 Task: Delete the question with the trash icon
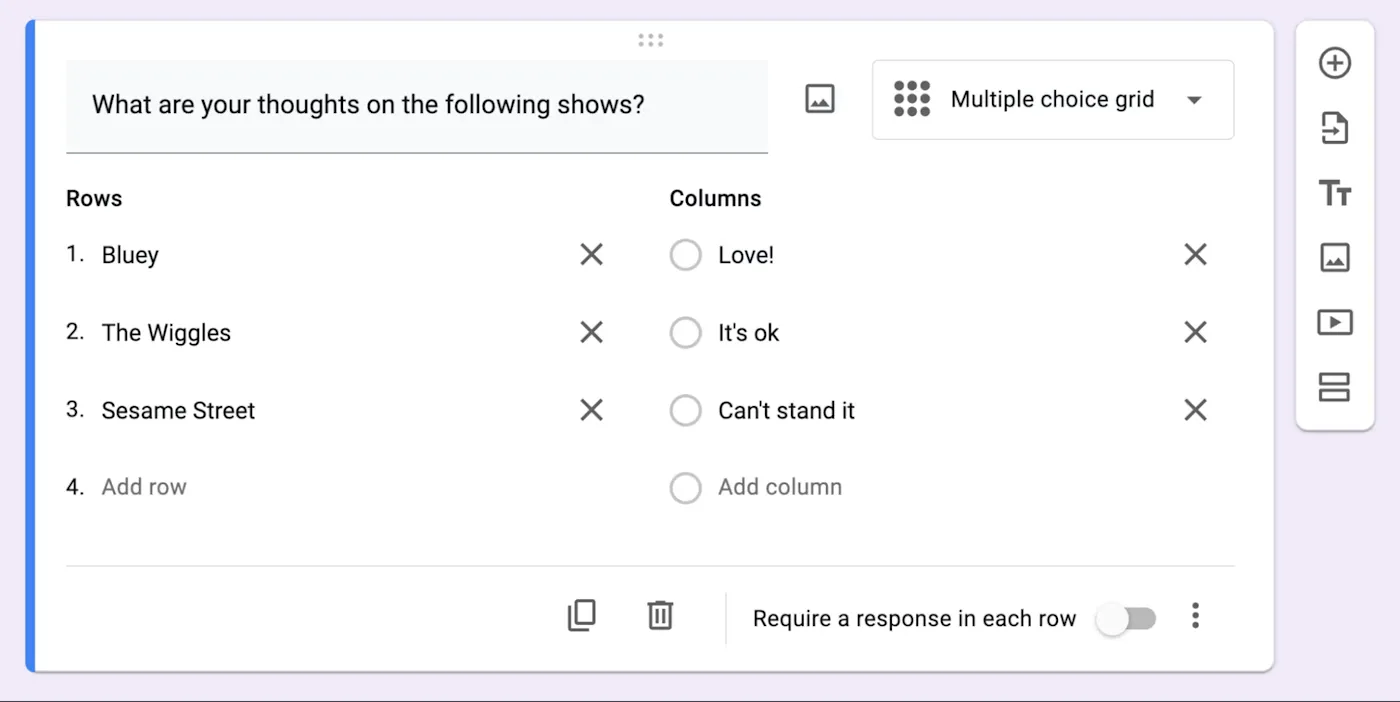pyautogui.click(x=660, y=616)
